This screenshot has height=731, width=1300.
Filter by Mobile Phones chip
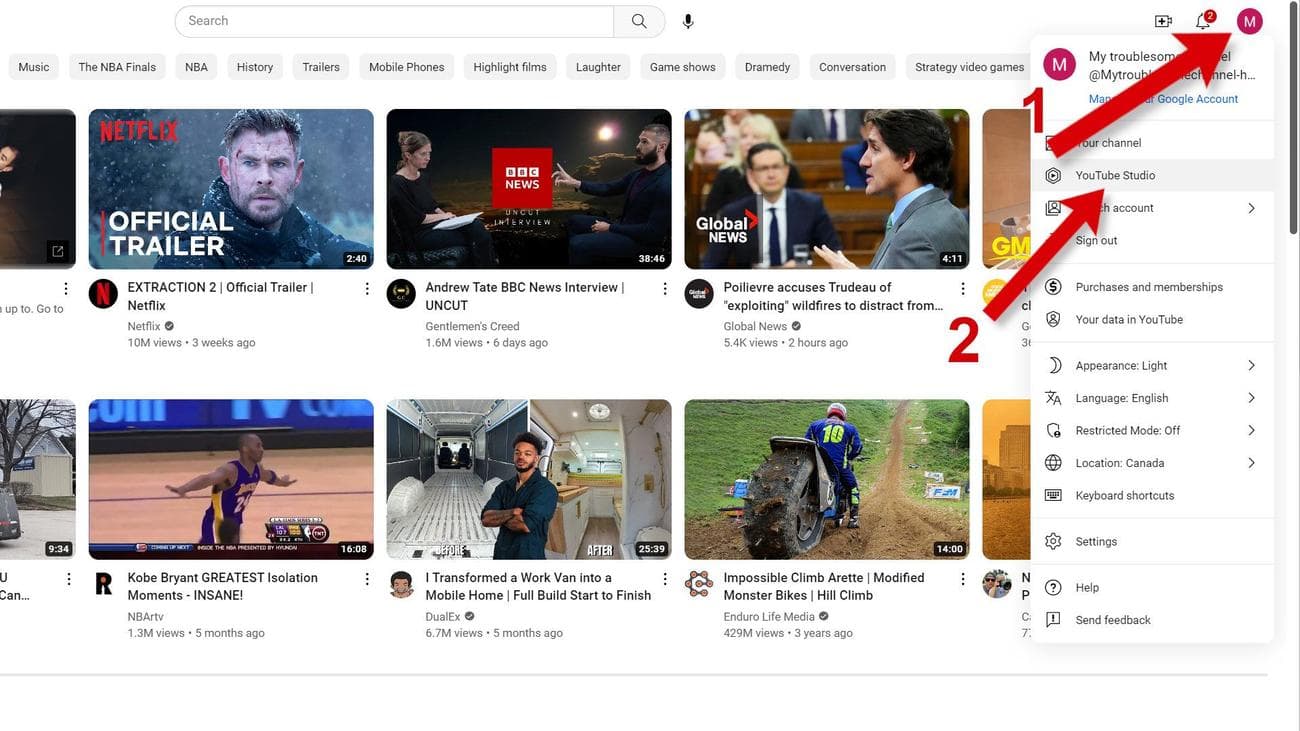coord(407,67)
